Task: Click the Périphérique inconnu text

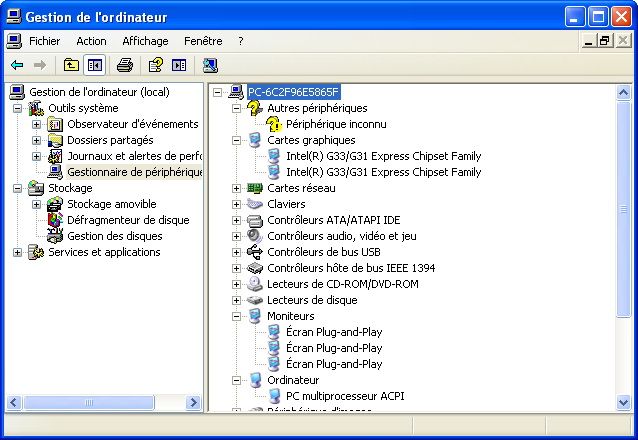Action: [x=336, y=124]
